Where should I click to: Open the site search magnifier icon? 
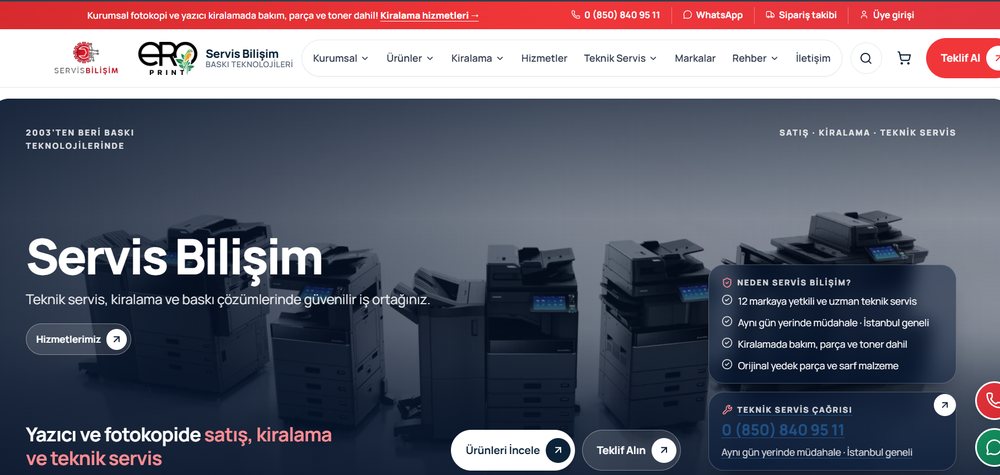865,58
